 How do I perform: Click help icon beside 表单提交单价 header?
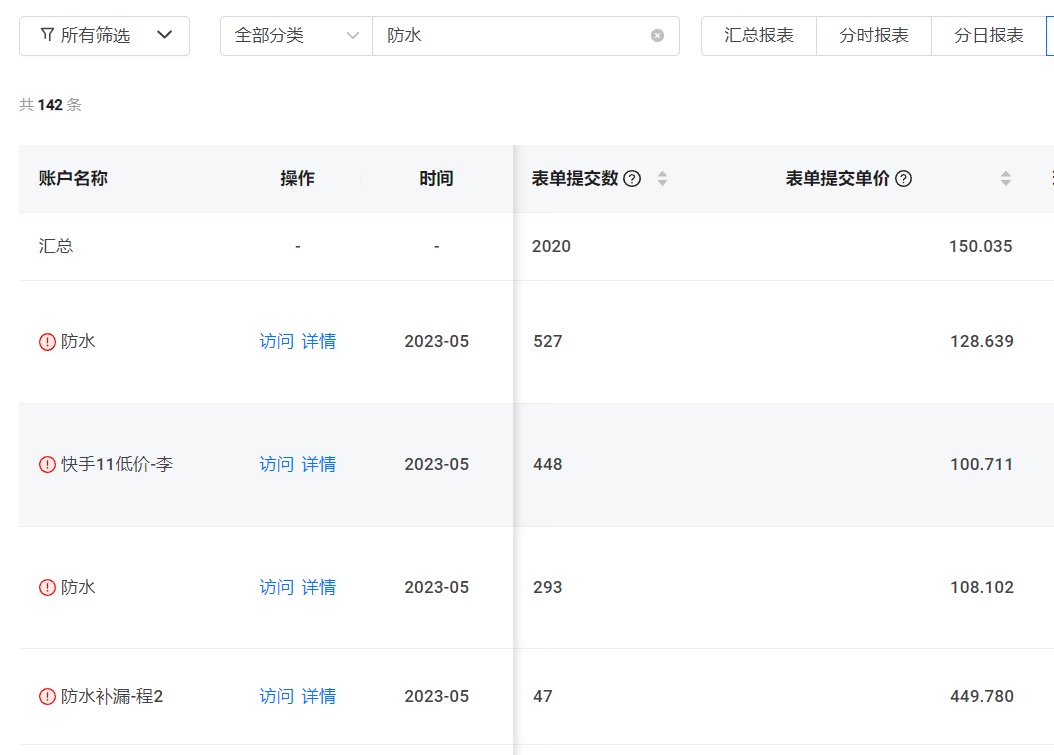[903, 179]
